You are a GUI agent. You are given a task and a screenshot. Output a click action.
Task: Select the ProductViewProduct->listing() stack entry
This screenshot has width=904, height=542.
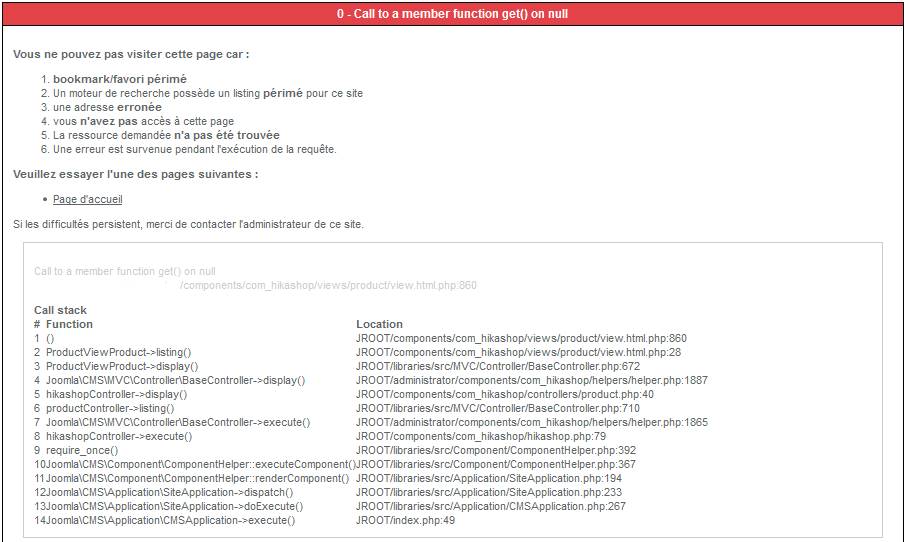(119, 352)
